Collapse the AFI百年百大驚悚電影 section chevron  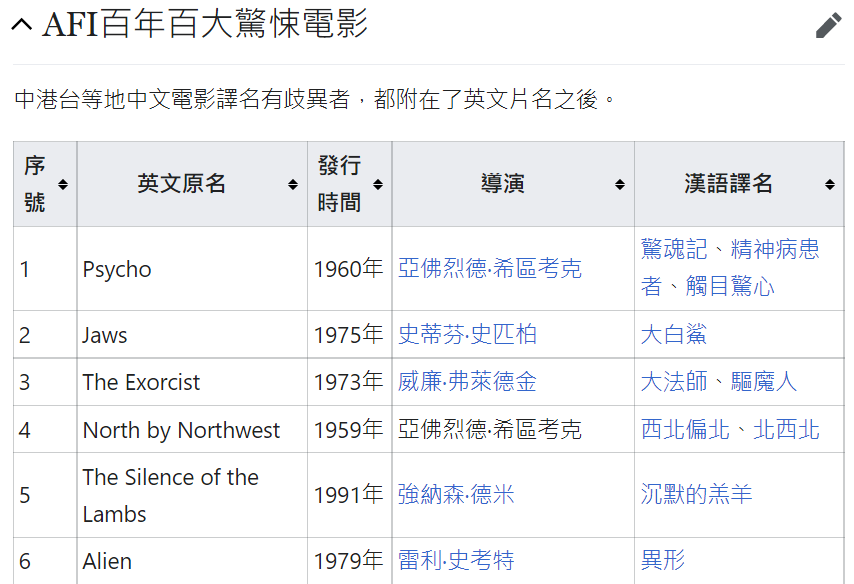(22, 24)
